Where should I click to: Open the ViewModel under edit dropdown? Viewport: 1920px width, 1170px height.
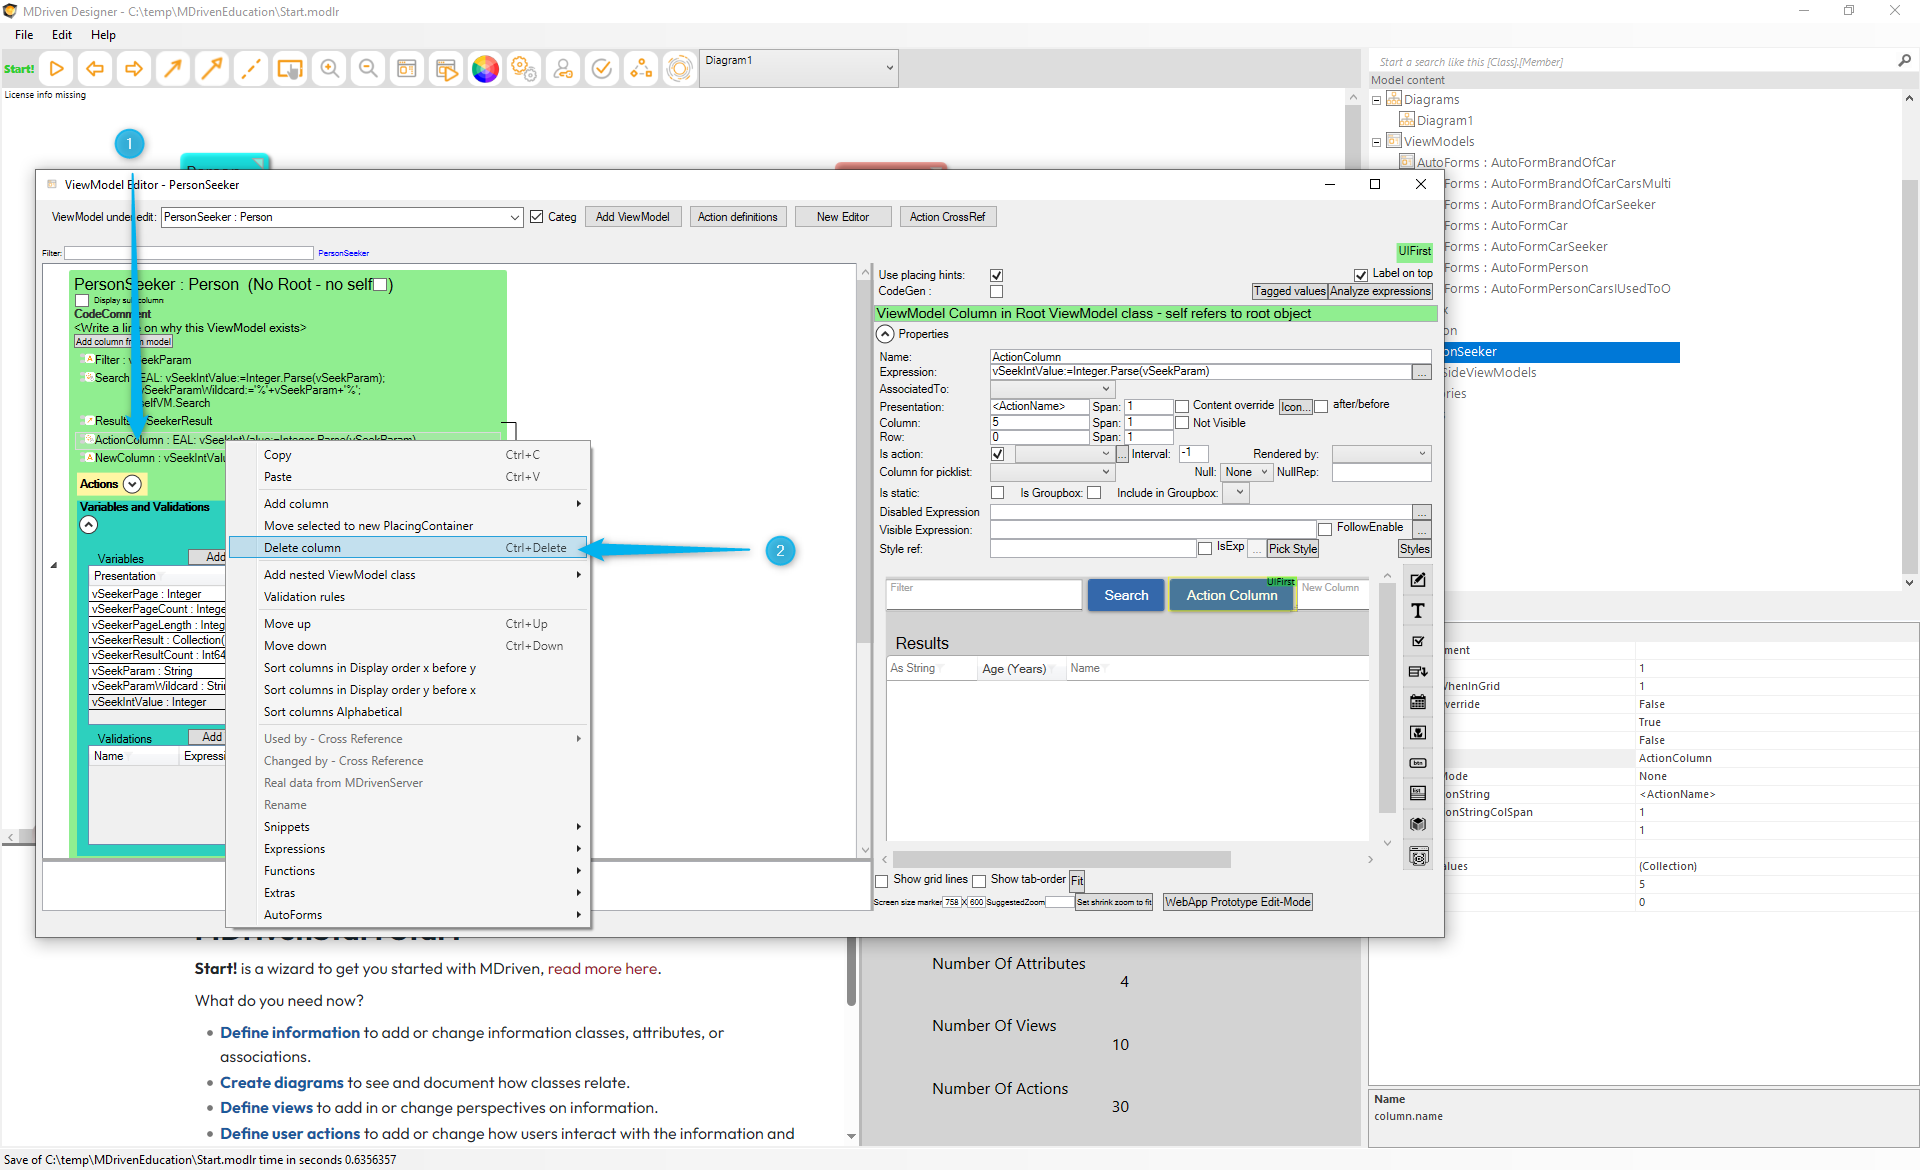(x=514, y=217)
